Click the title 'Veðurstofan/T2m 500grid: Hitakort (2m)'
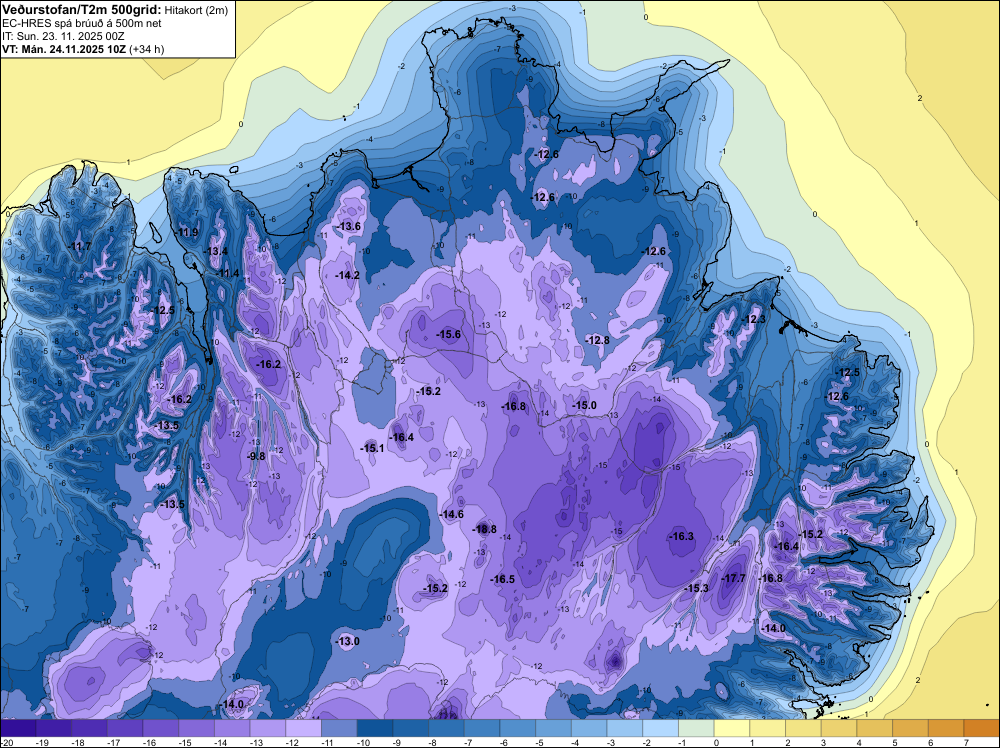 click(115, 10)
